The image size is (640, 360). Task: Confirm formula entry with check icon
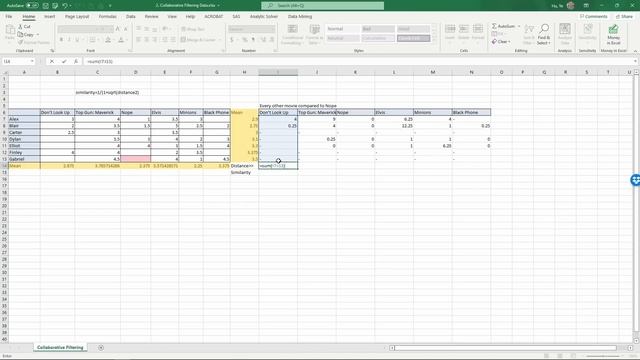click(64, 61)
